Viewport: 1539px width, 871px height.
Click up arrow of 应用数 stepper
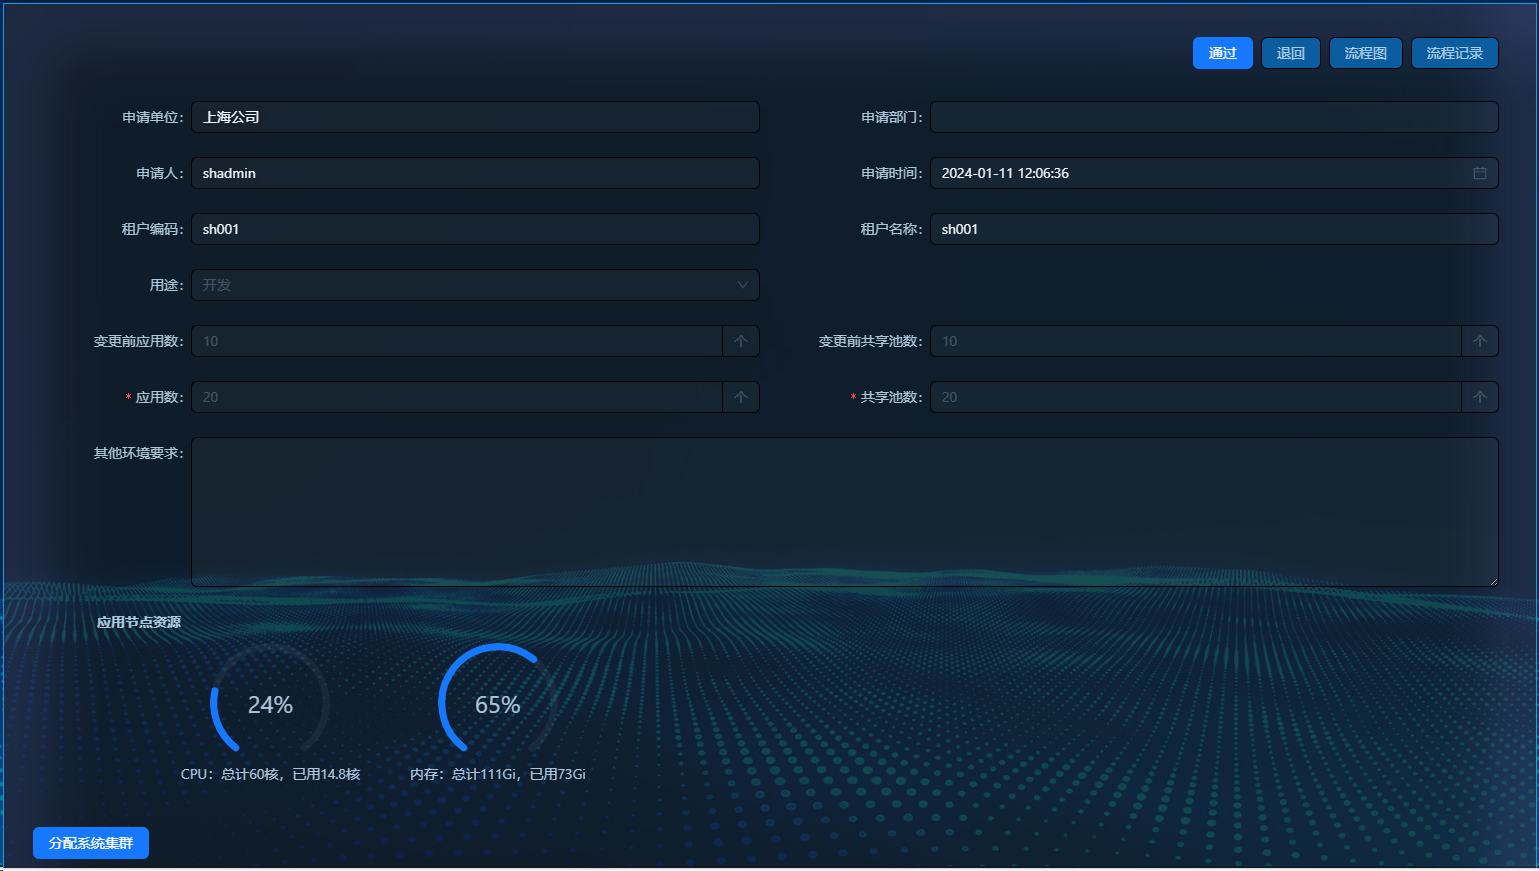(741, 397)
